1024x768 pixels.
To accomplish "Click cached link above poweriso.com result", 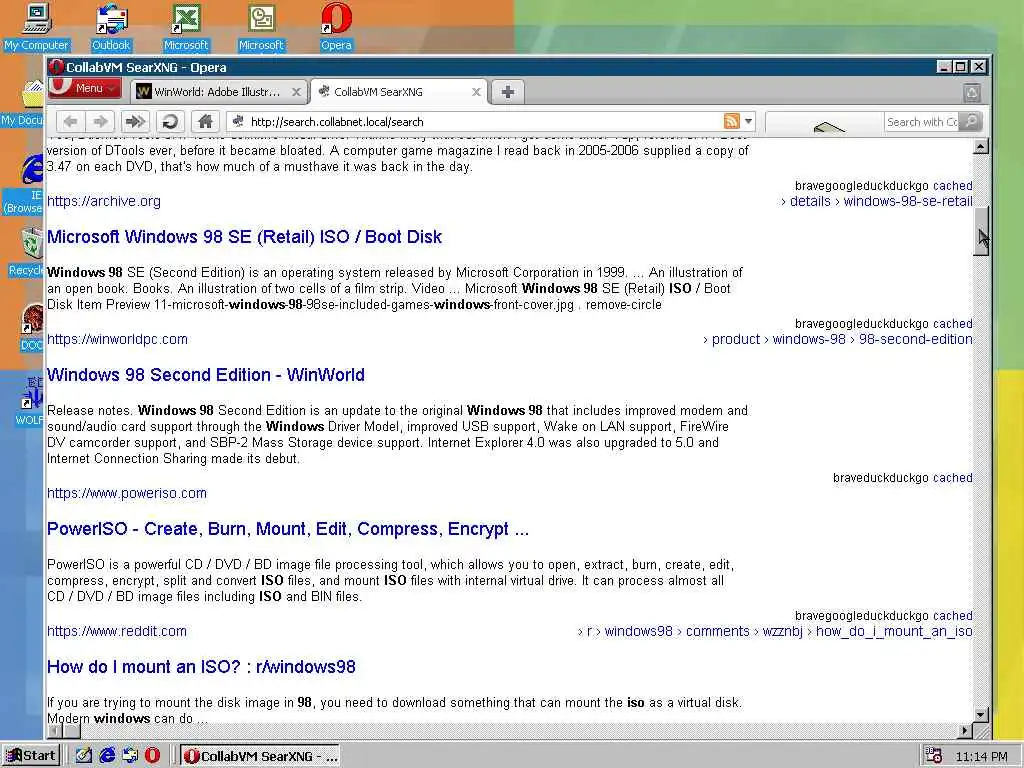I will 952,477.
